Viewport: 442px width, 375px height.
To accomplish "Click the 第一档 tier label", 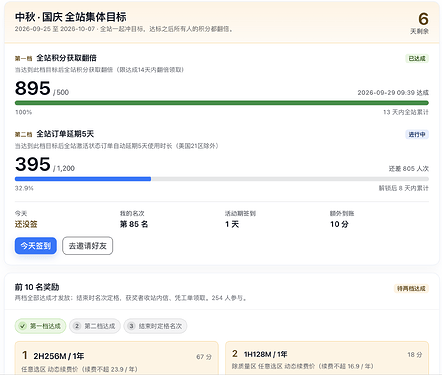I will click(24, 59).
